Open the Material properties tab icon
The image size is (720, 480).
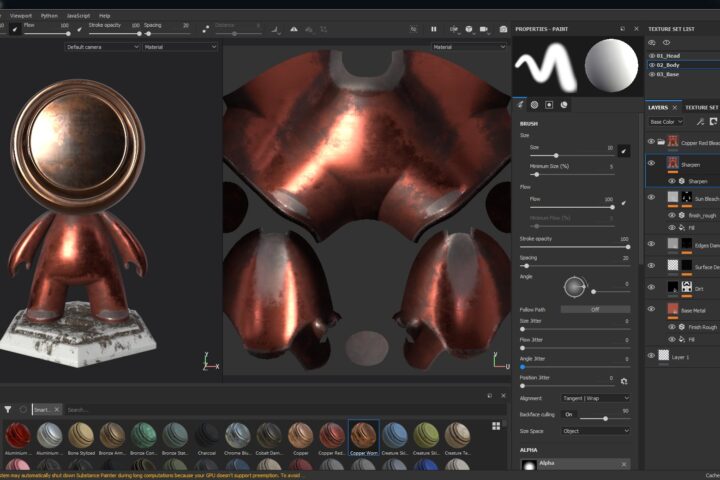(x=564, y=105)
